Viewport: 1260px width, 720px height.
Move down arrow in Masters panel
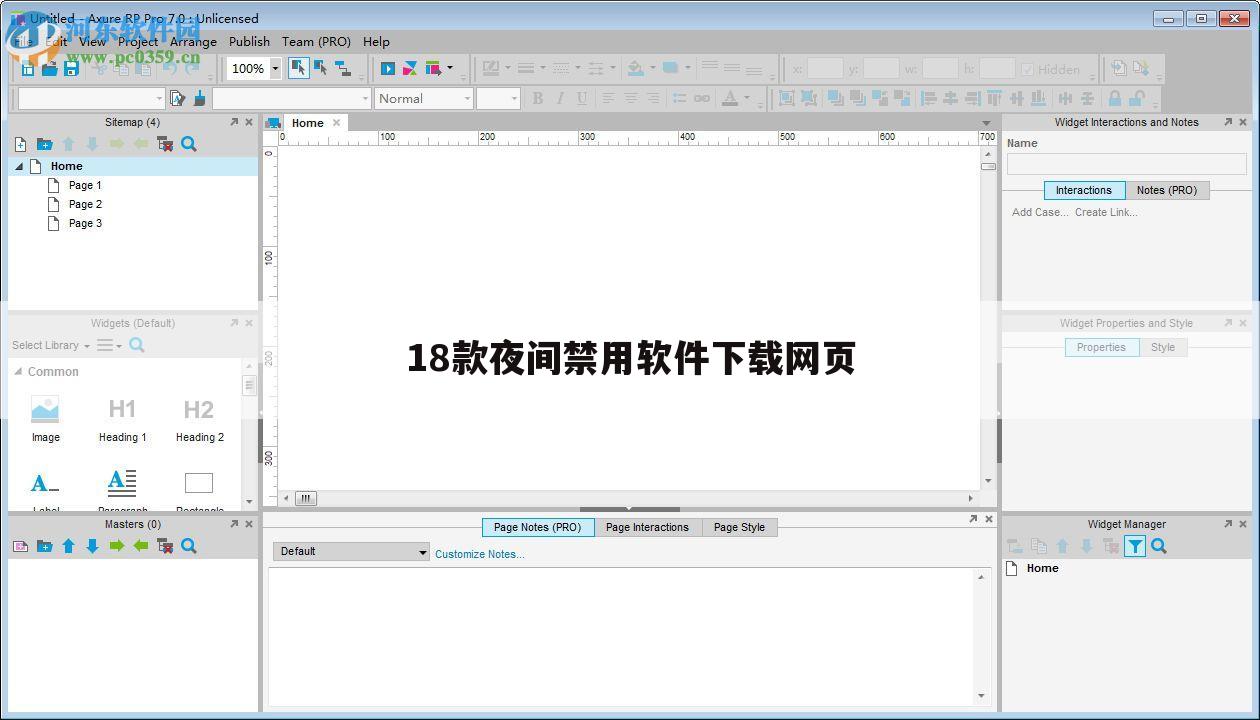92,546
